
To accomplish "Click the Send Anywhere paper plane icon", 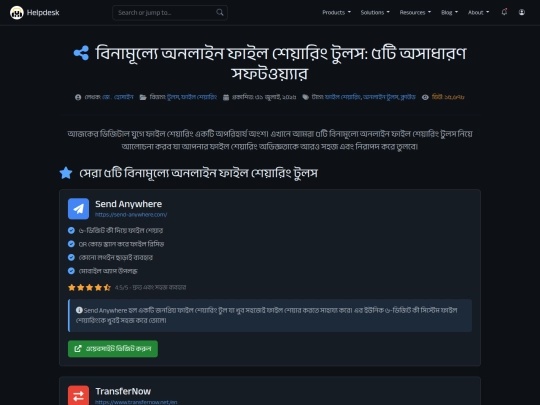I will point(79,209).
